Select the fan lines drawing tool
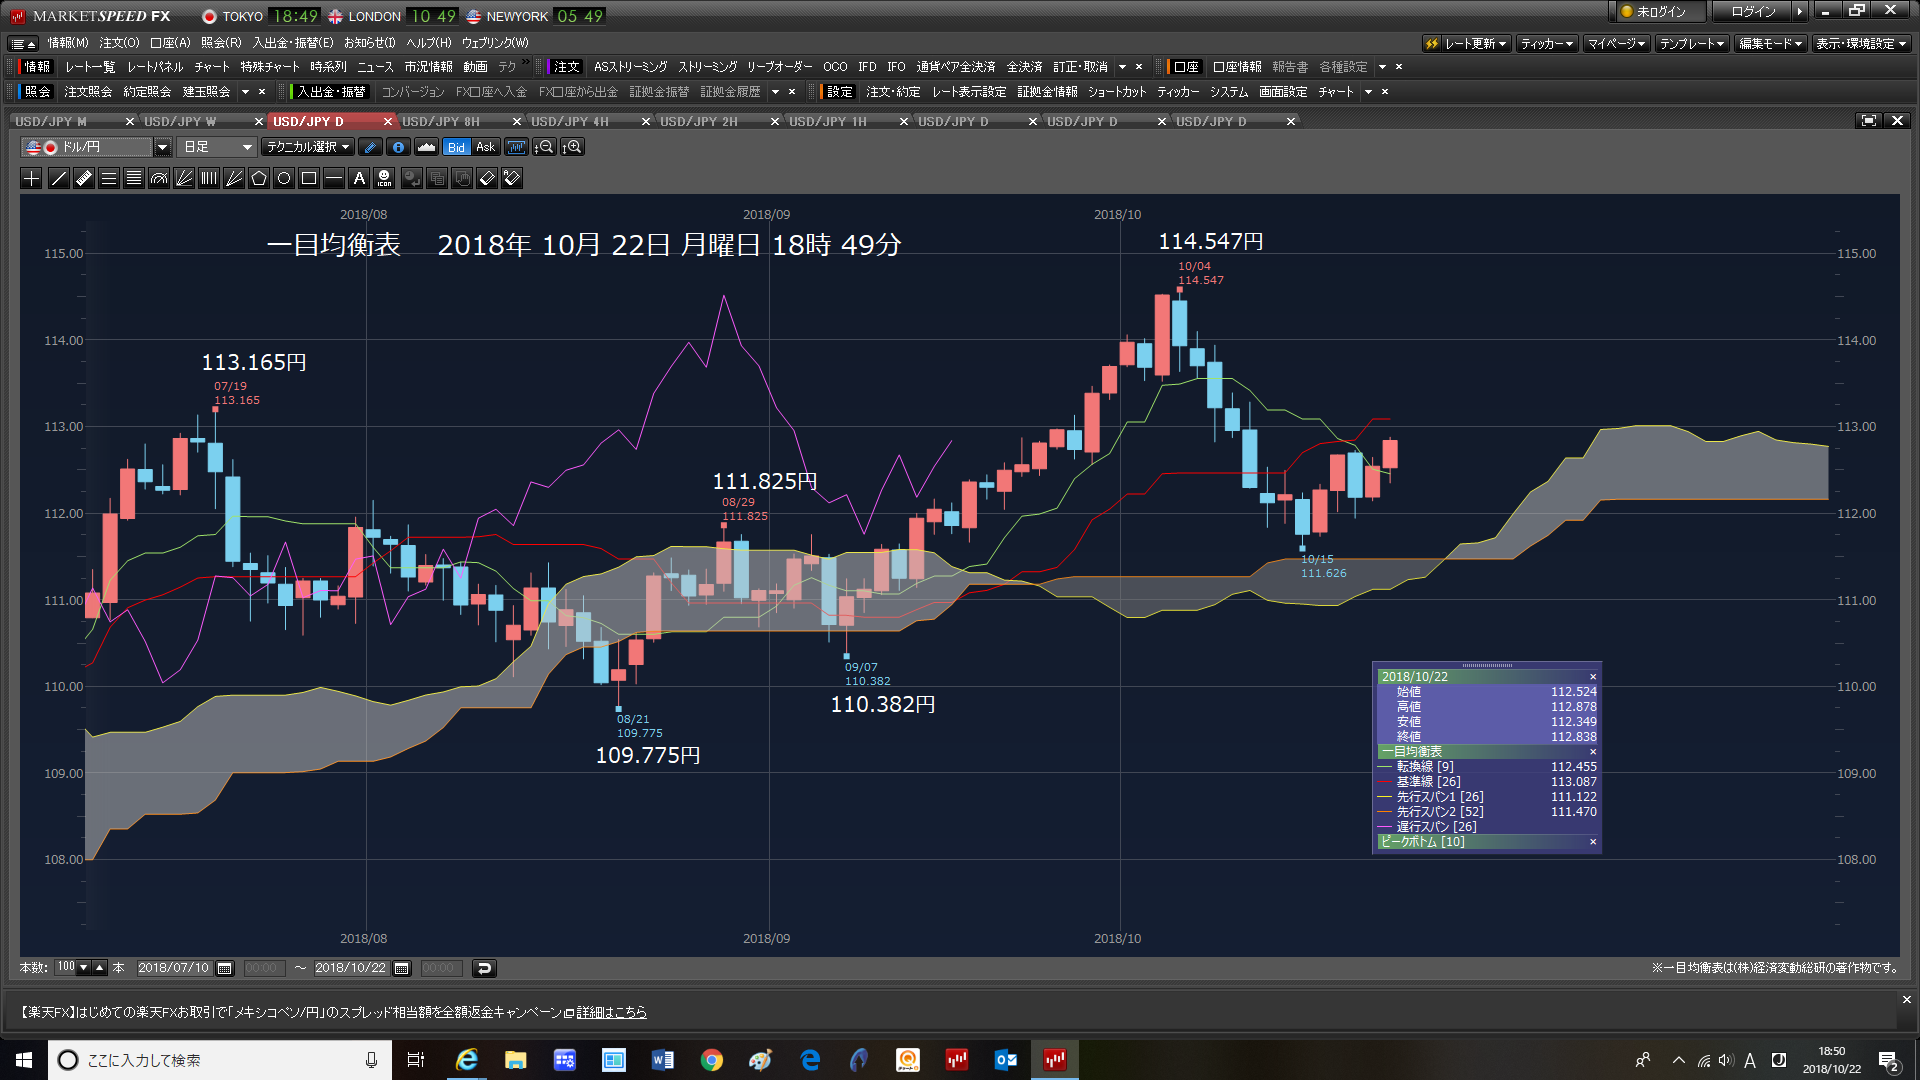Image resolution: width=1920 pixels, height=1080 pixels. coord(184,179)
